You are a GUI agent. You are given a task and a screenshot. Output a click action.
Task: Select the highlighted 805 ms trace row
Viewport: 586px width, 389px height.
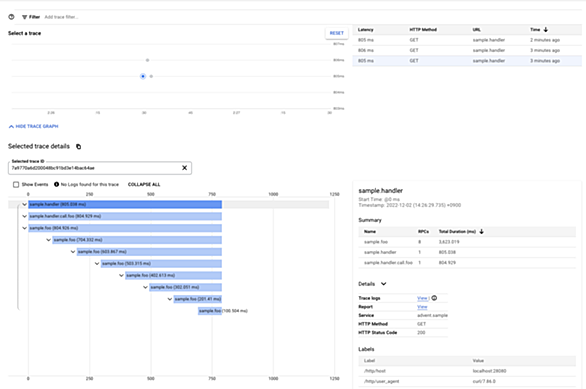467,61
